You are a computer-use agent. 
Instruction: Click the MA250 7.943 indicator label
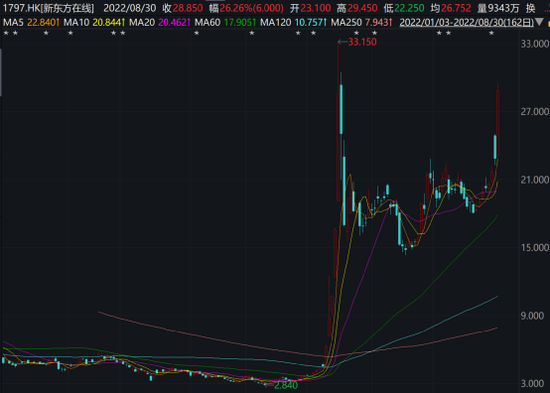(362, 22)
